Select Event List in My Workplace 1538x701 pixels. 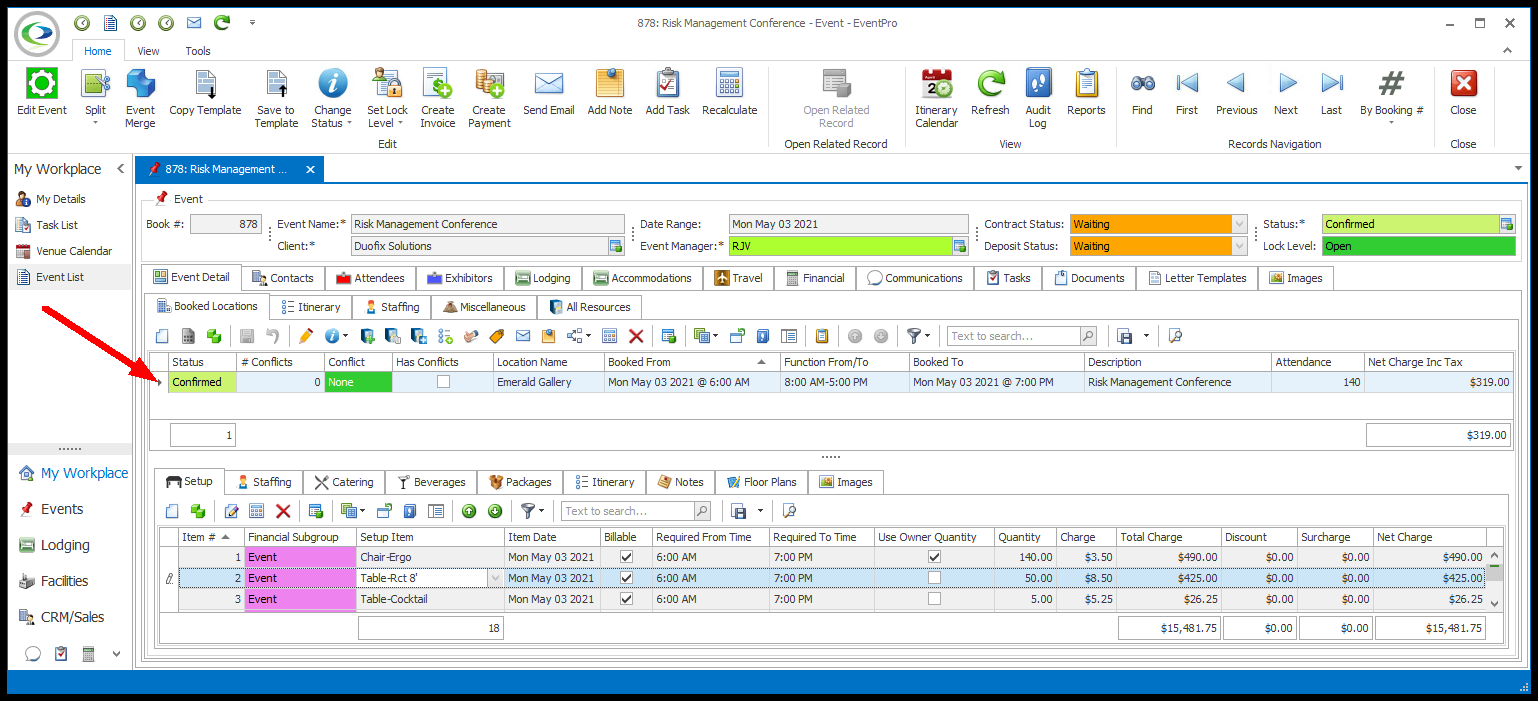point(70,277)
